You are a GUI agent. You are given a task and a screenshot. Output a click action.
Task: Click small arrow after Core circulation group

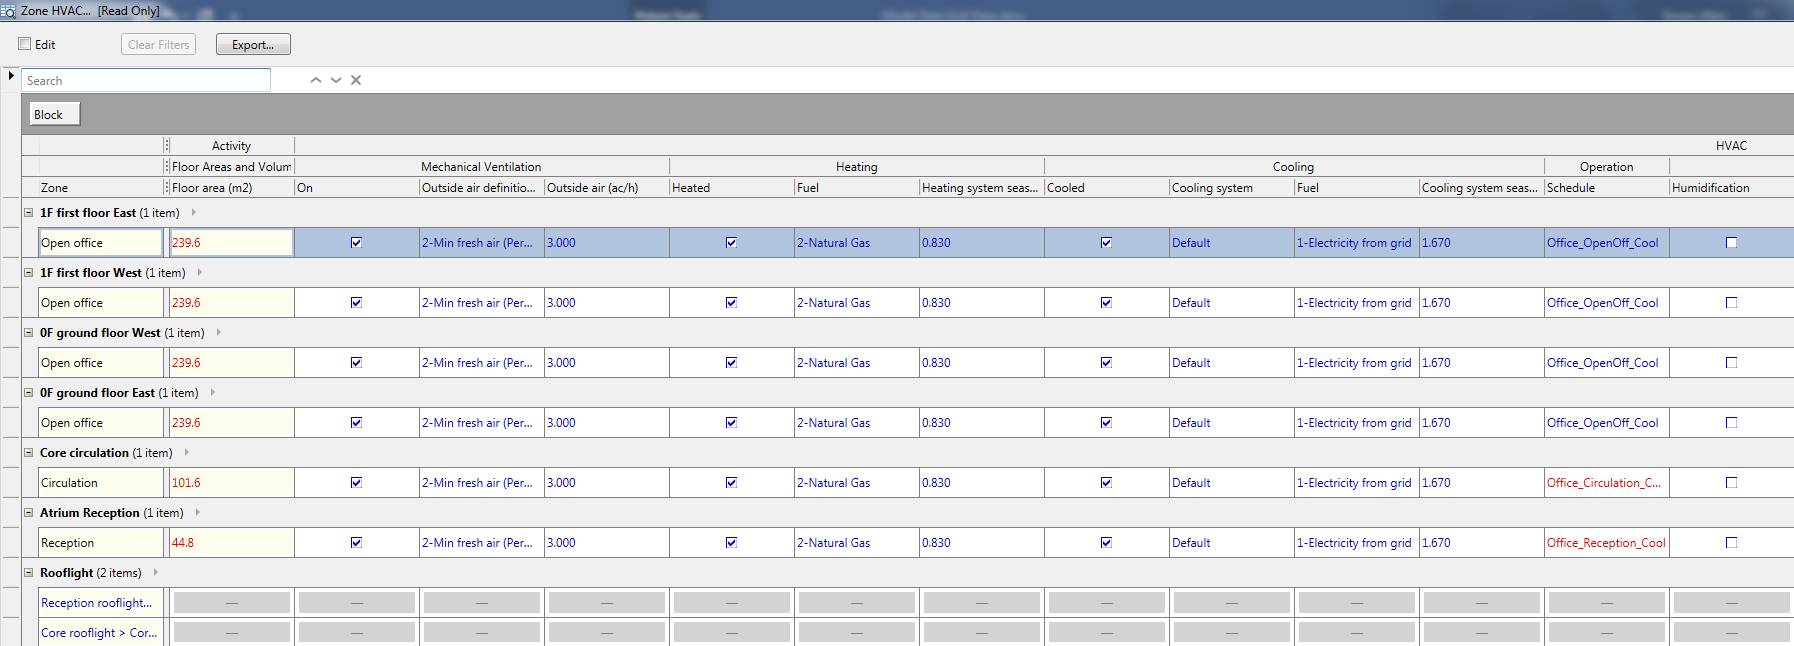point(187,452)
